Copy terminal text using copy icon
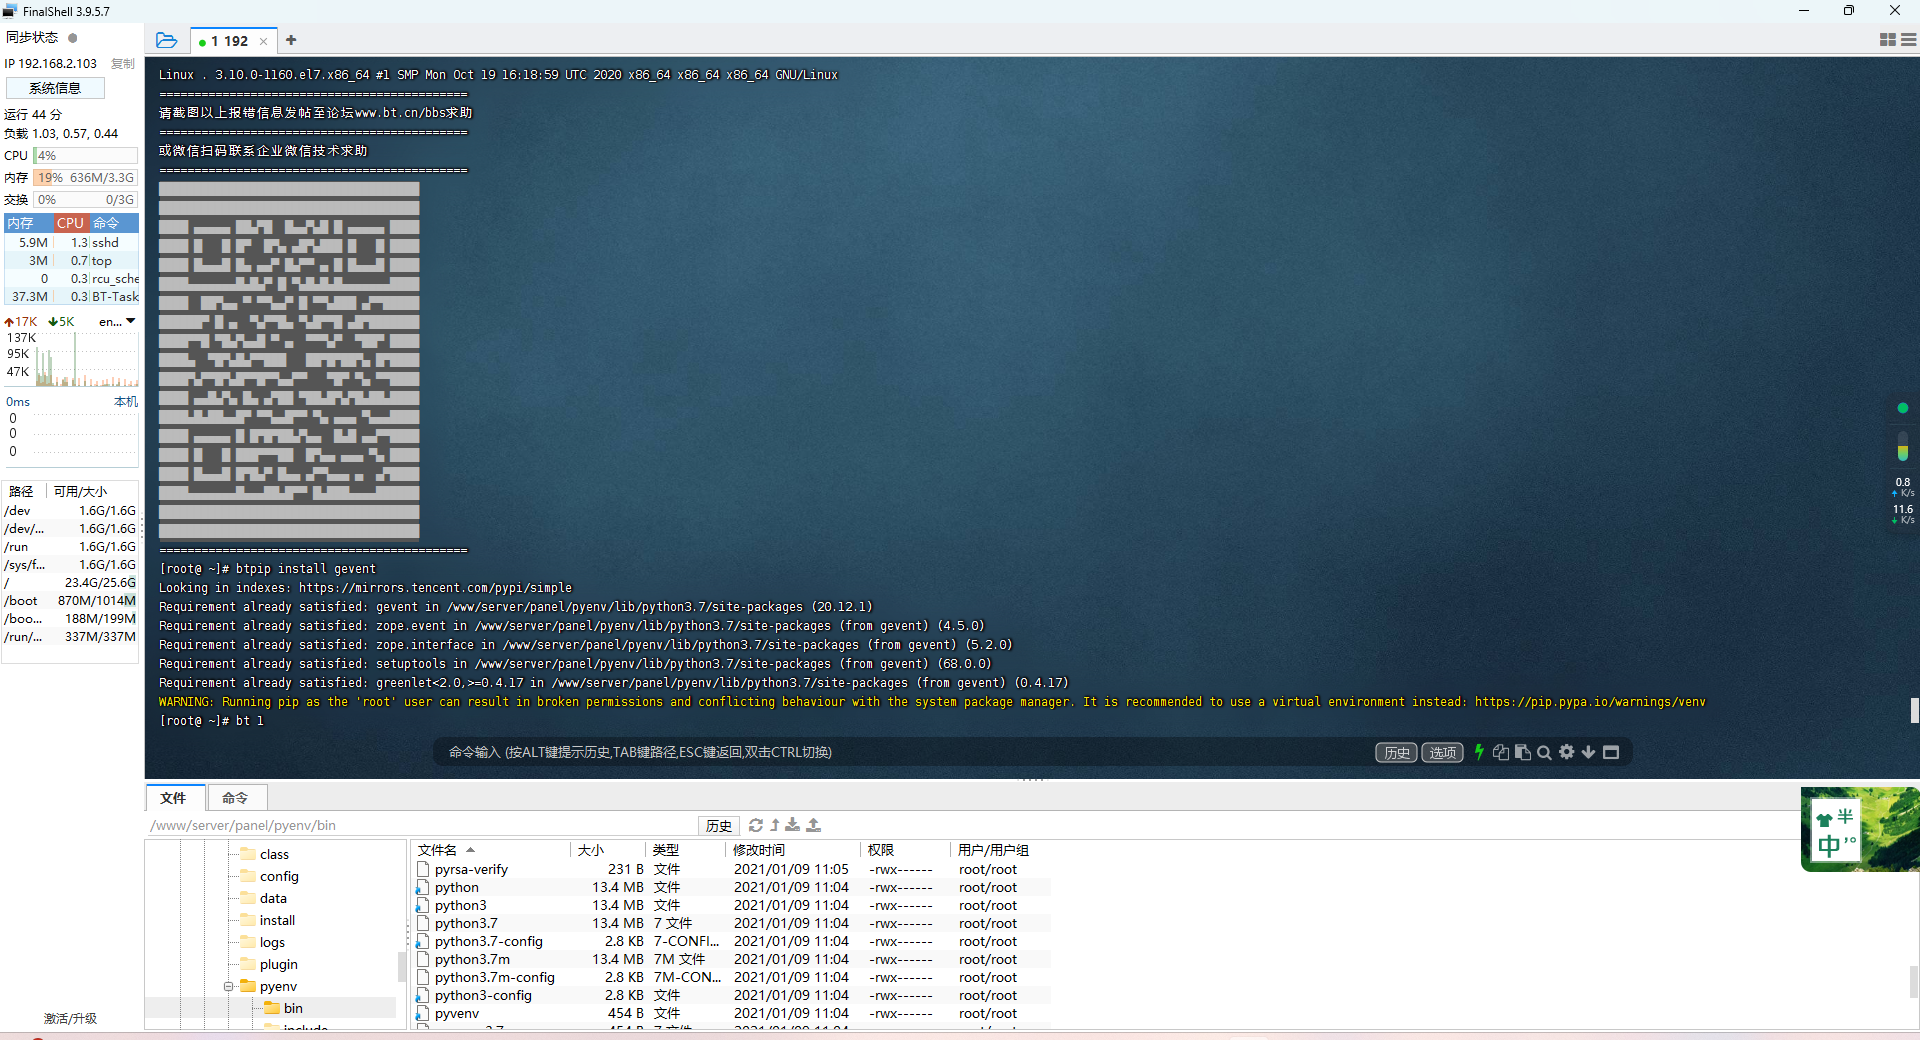Image resolution: width=1920 pixels, height=1040 pixels. click(1500, 752)
